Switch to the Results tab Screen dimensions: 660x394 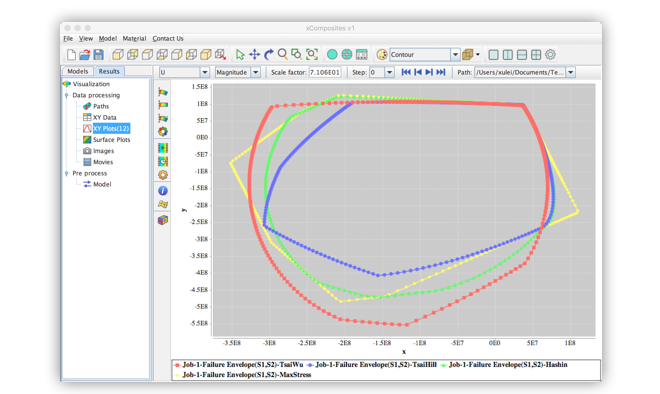point(109,71)
